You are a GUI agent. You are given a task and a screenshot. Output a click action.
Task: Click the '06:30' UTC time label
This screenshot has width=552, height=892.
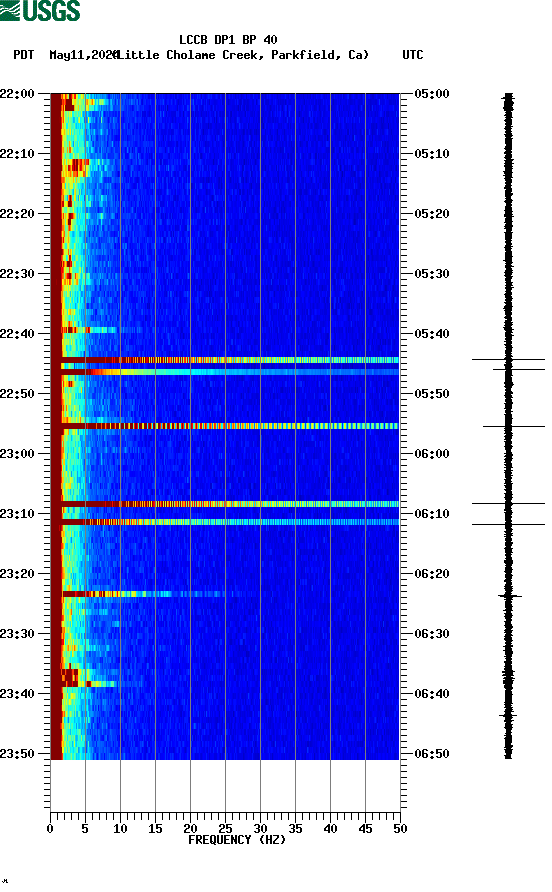432,634
